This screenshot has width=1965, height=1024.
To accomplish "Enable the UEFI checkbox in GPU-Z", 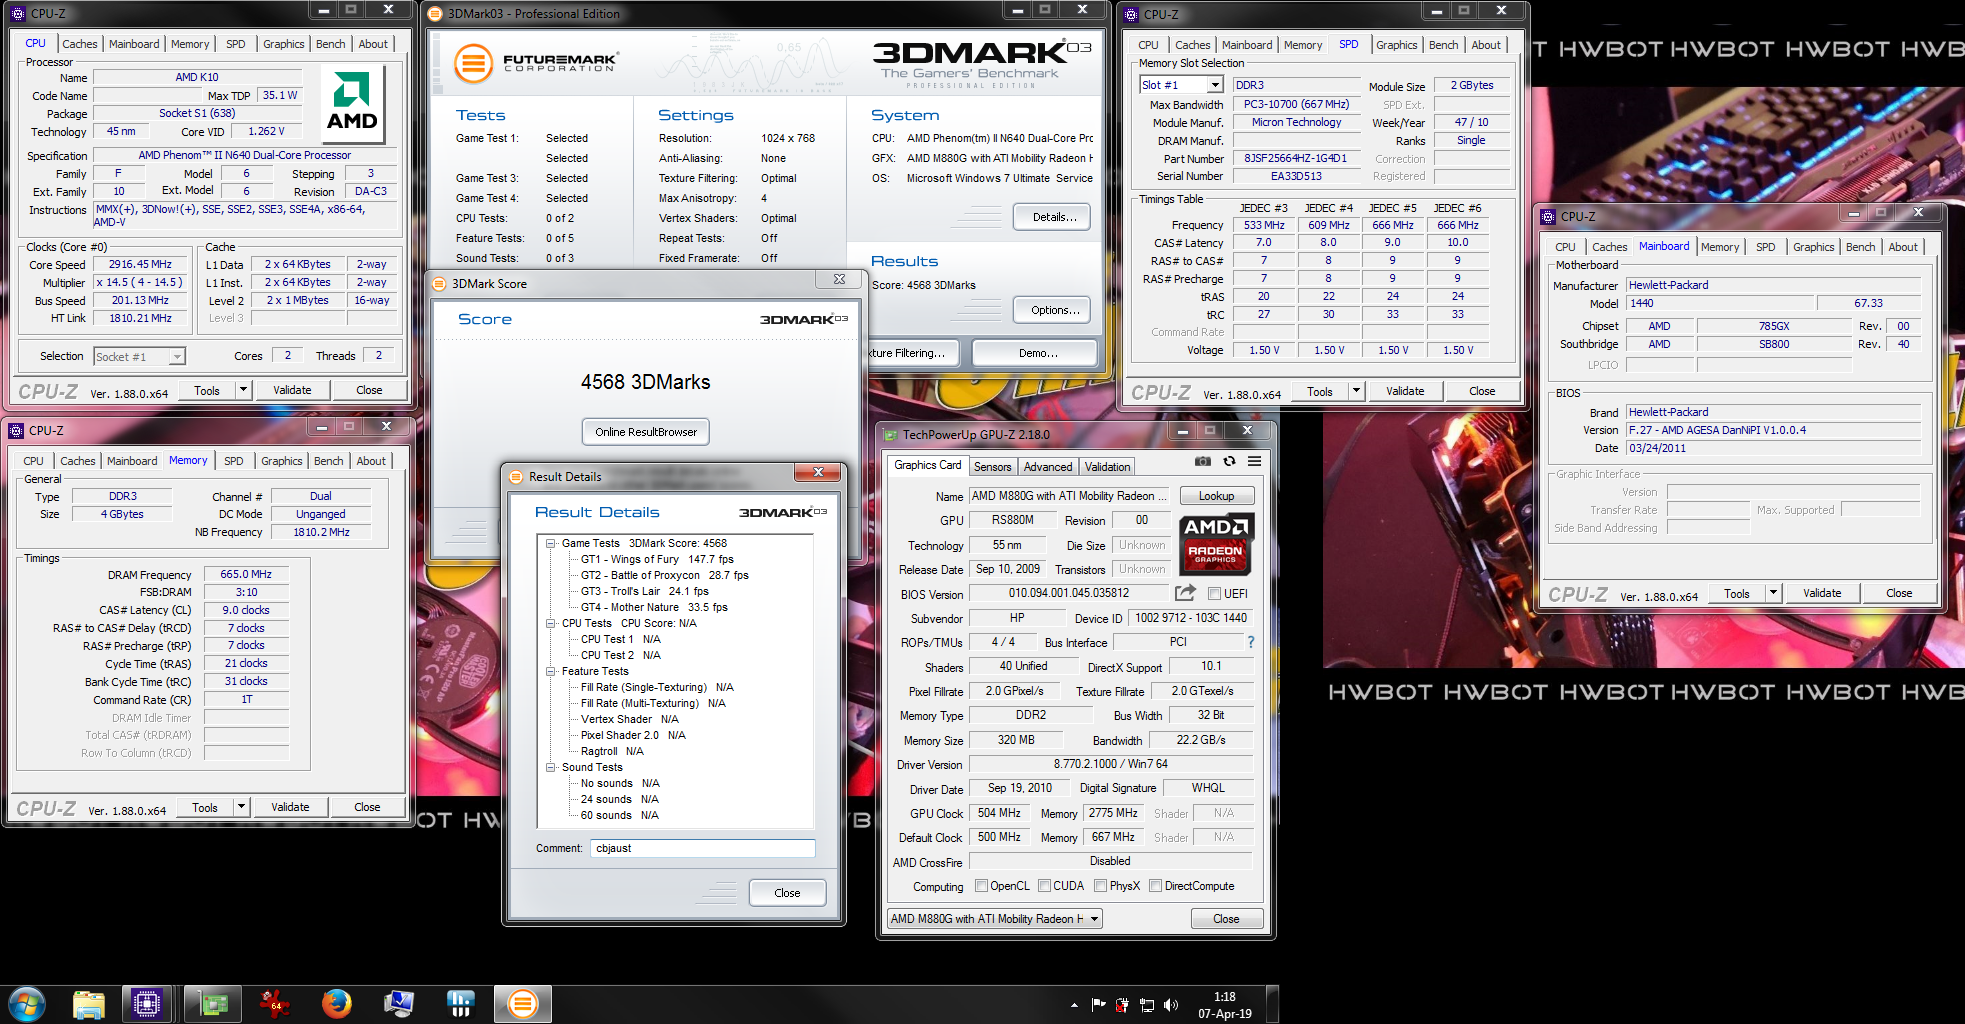I will [x=1214, y=593].
